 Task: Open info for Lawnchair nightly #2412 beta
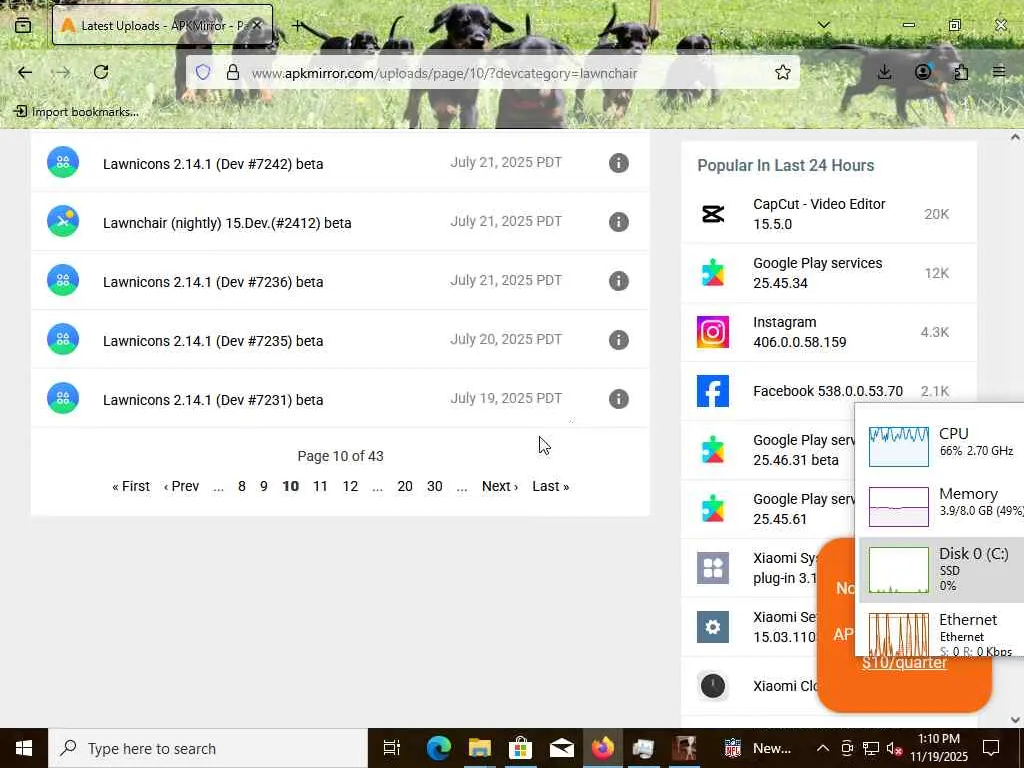point(618,222)
